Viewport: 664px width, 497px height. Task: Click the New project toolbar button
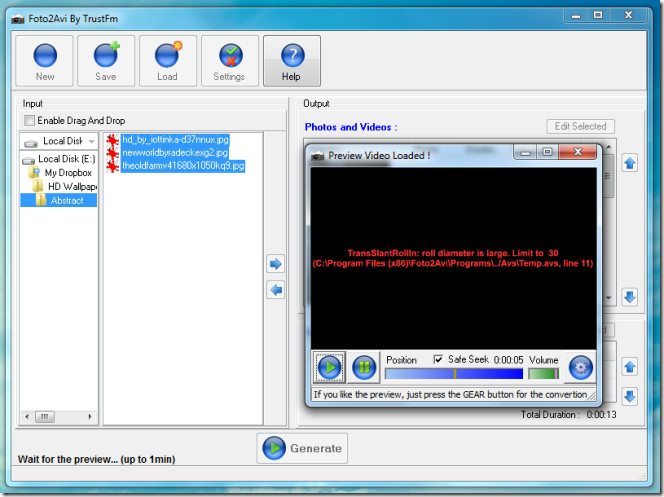(44, 61)
